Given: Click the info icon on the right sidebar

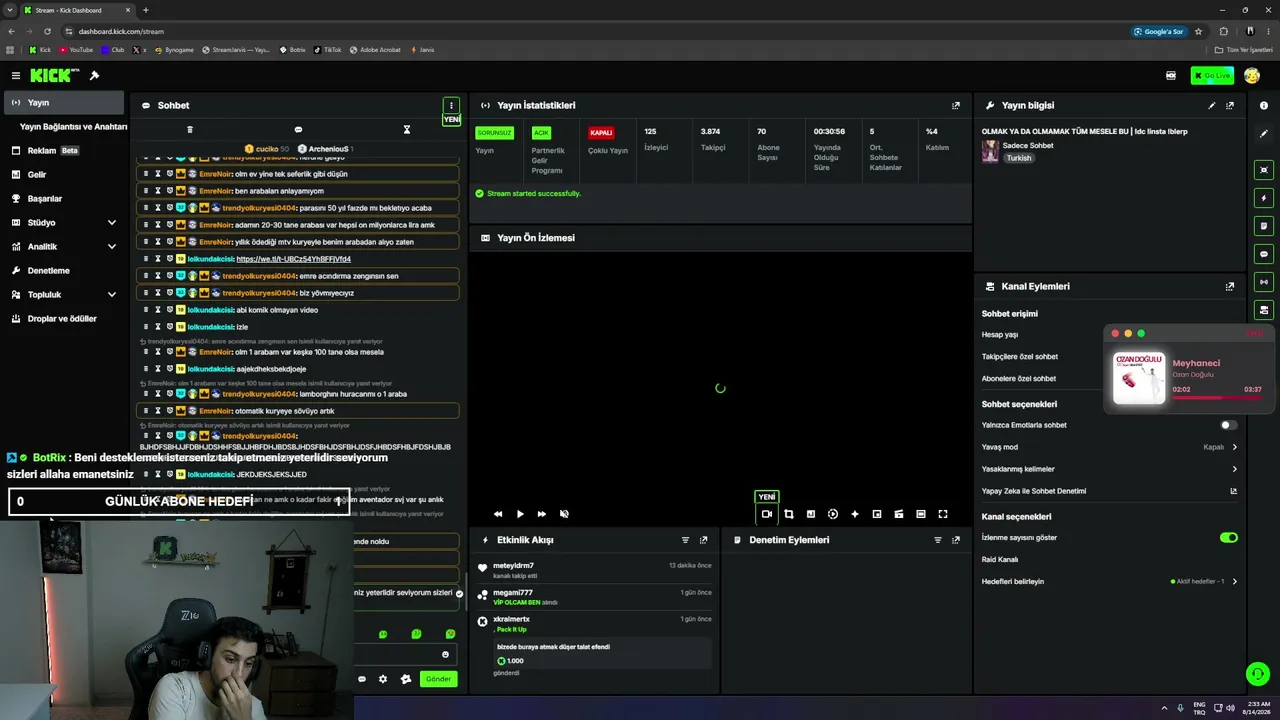Looking at the screenshot, I should (1264, 105).
